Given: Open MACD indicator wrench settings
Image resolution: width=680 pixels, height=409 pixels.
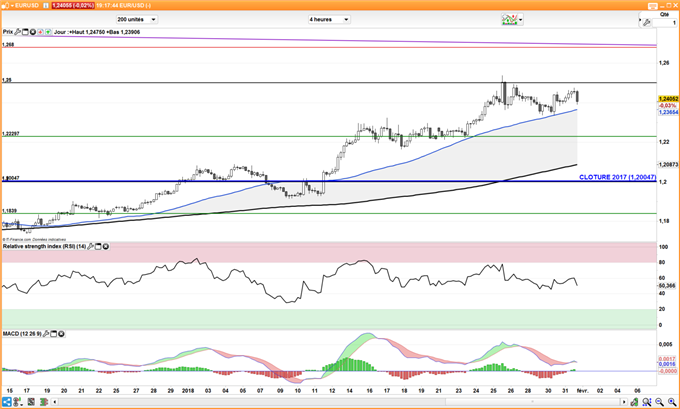Looking at the screenshot, I should (46, 334).
